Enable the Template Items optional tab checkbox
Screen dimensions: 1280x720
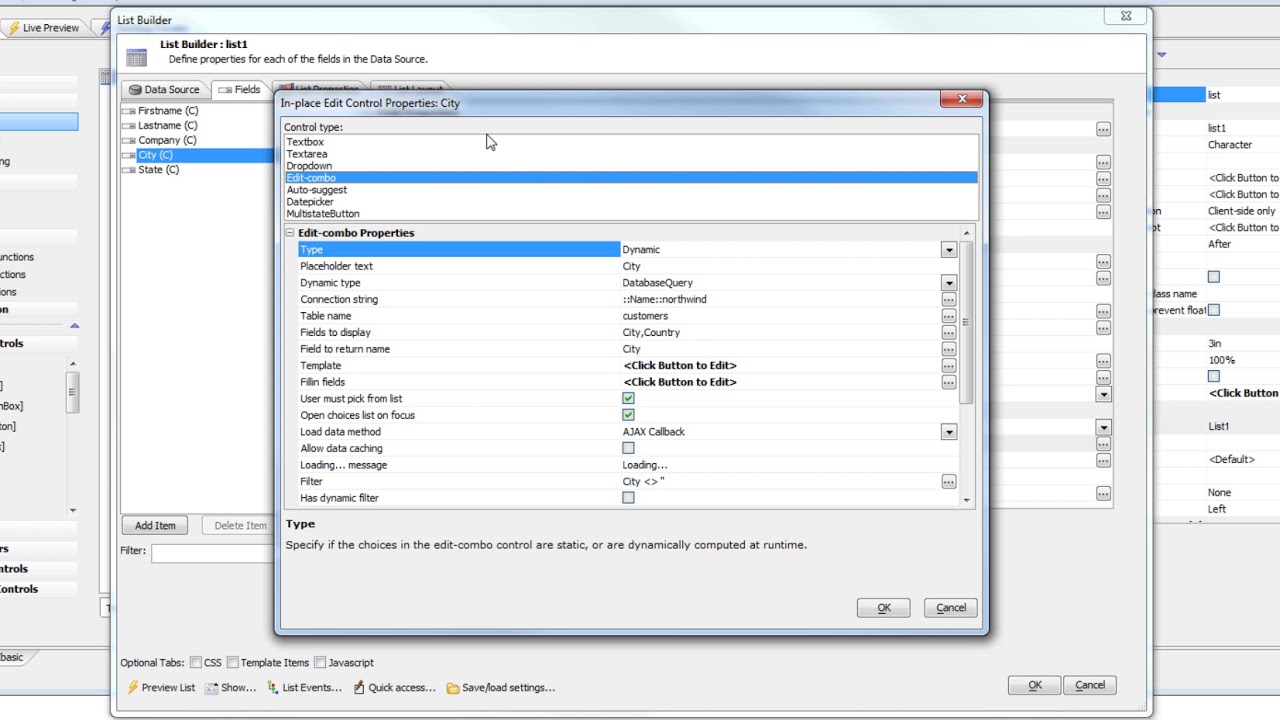click(233, 662)
